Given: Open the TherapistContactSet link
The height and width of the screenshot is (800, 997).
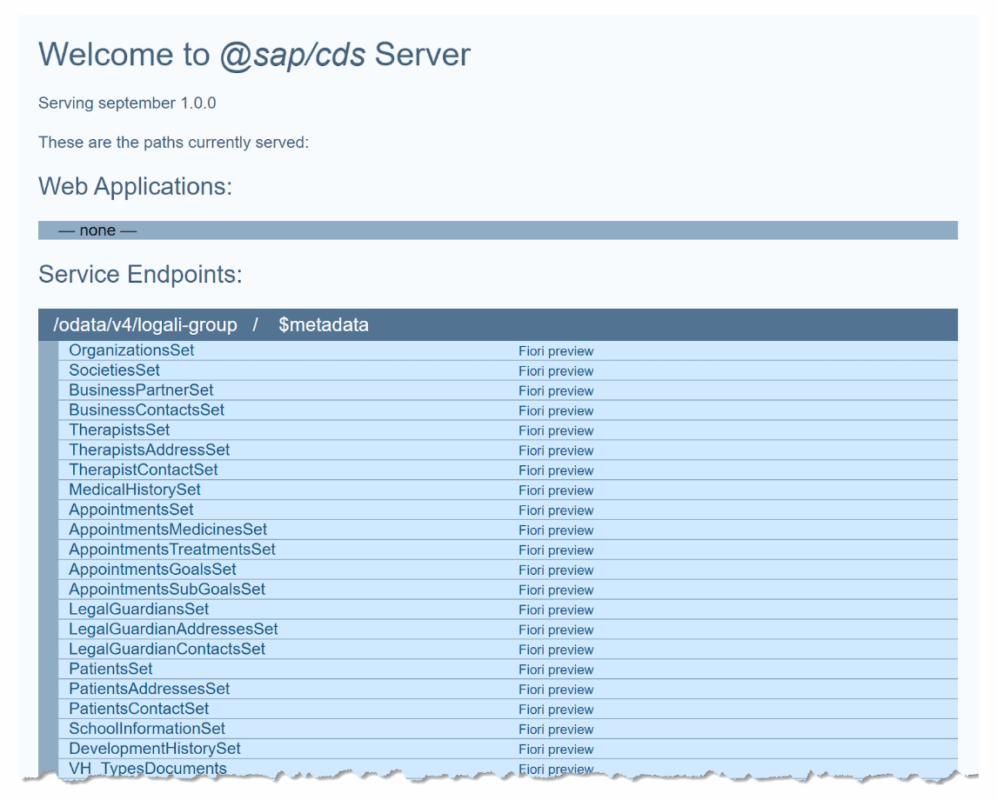Looking at the screenshot, I should click(x=144, y=469).
